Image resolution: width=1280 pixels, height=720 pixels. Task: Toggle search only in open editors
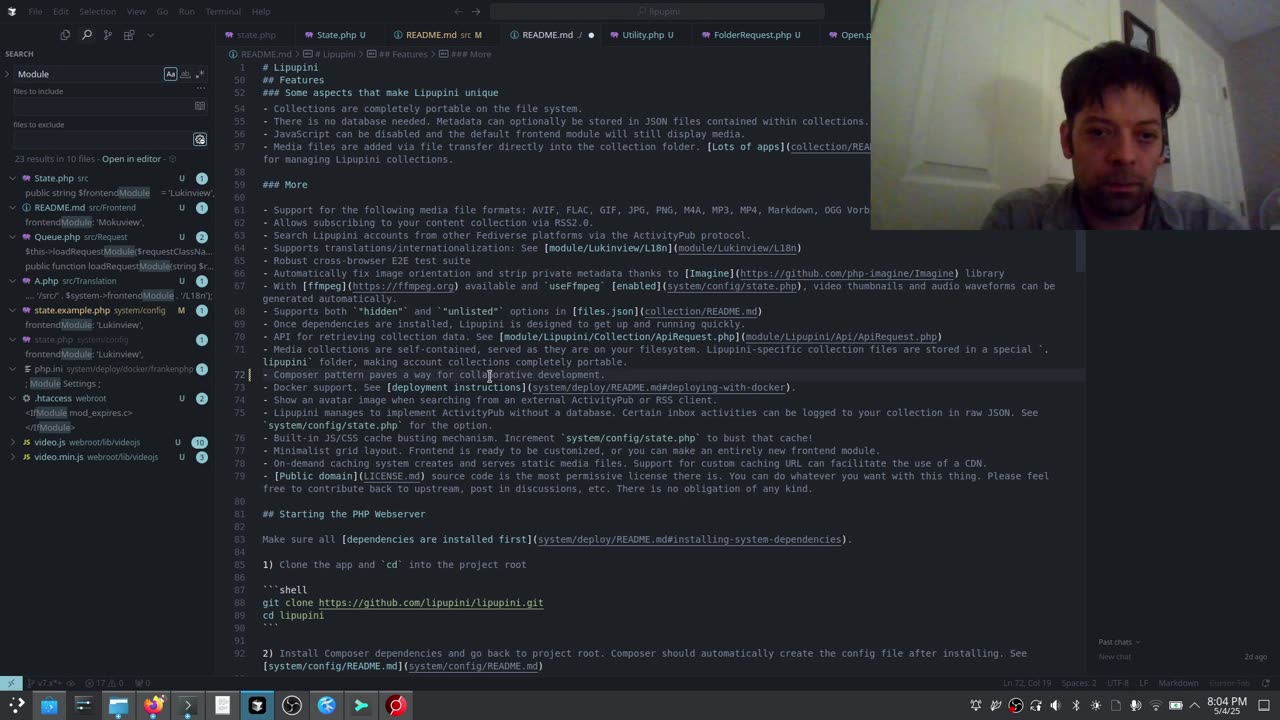pos(200,106)
